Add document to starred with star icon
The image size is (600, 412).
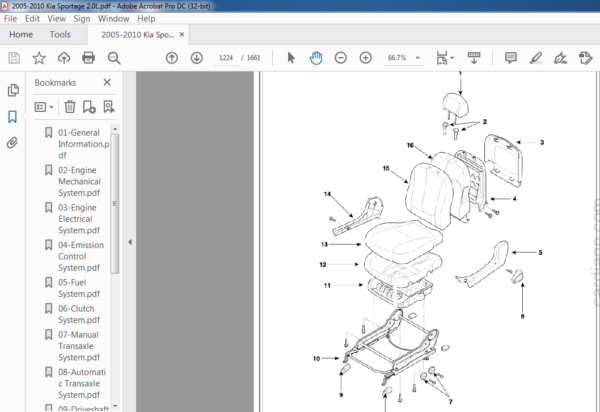coord(39,58)
